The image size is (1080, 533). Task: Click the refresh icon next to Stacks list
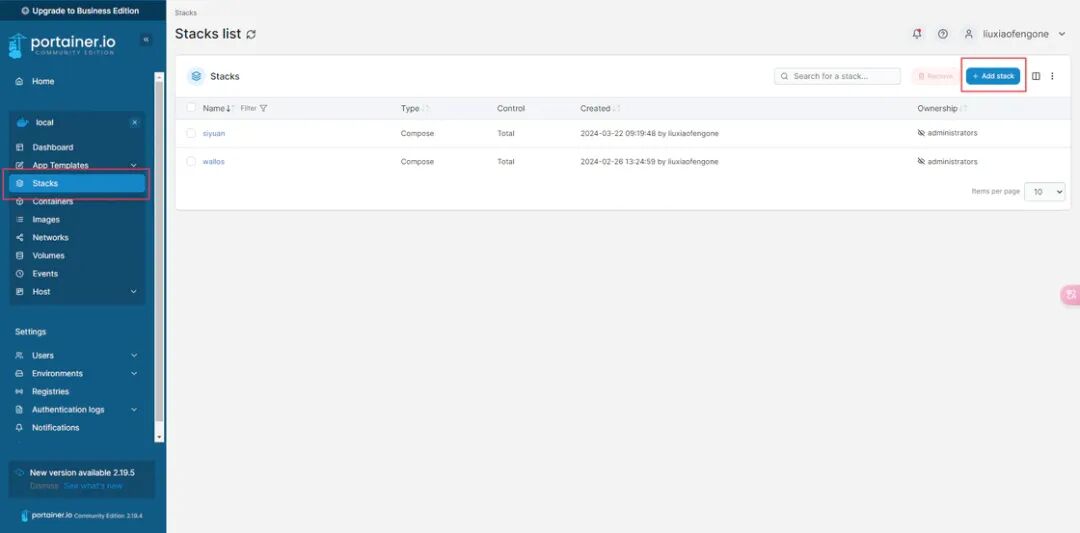[x=251, y=34]
